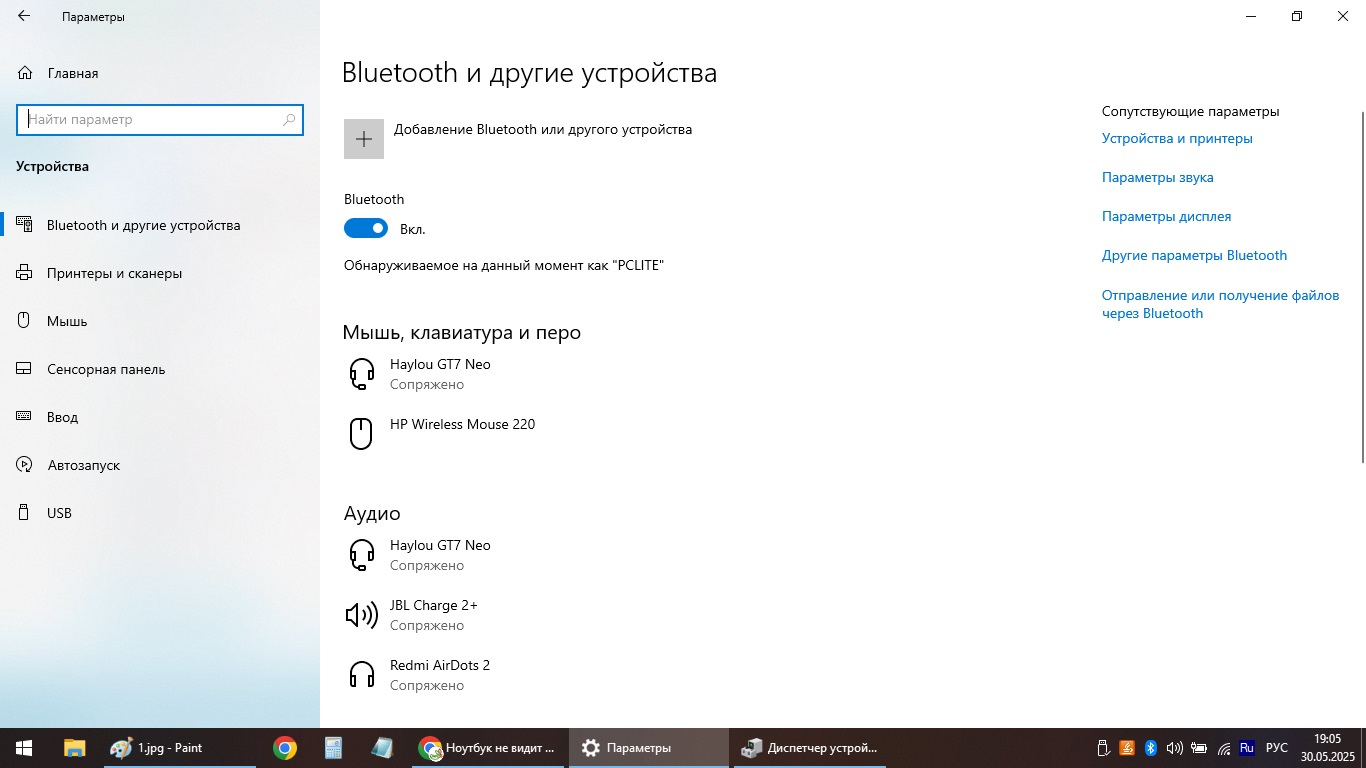Screen dimensions: 1366x768
Task: Switch to the 1.jpg - Paint window
Action: (180, 748)
